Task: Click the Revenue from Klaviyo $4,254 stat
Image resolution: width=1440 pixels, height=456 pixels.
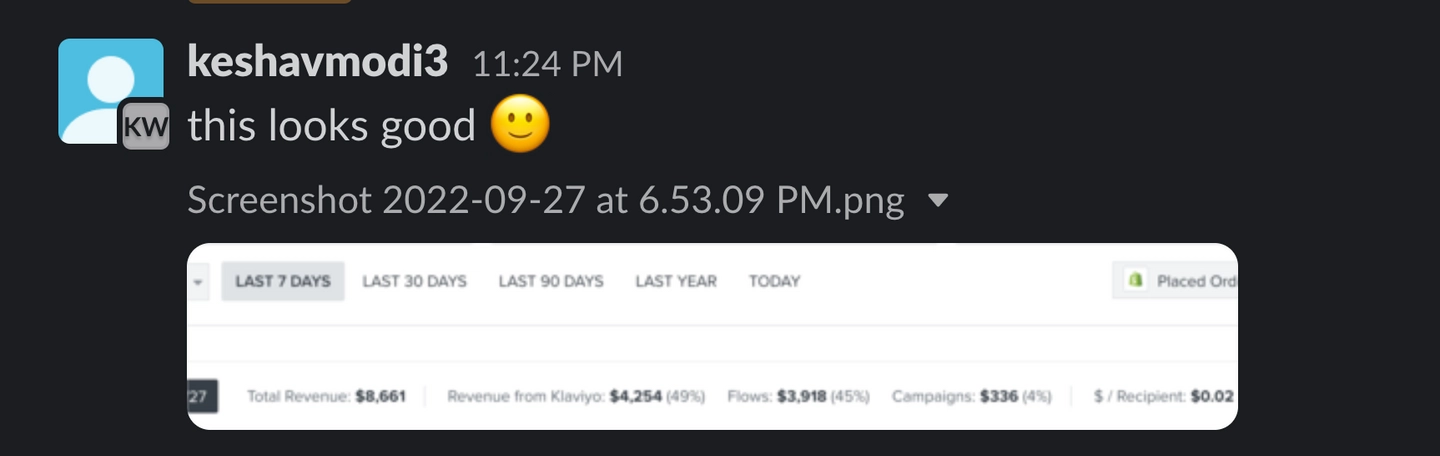Action: (635, 397)
